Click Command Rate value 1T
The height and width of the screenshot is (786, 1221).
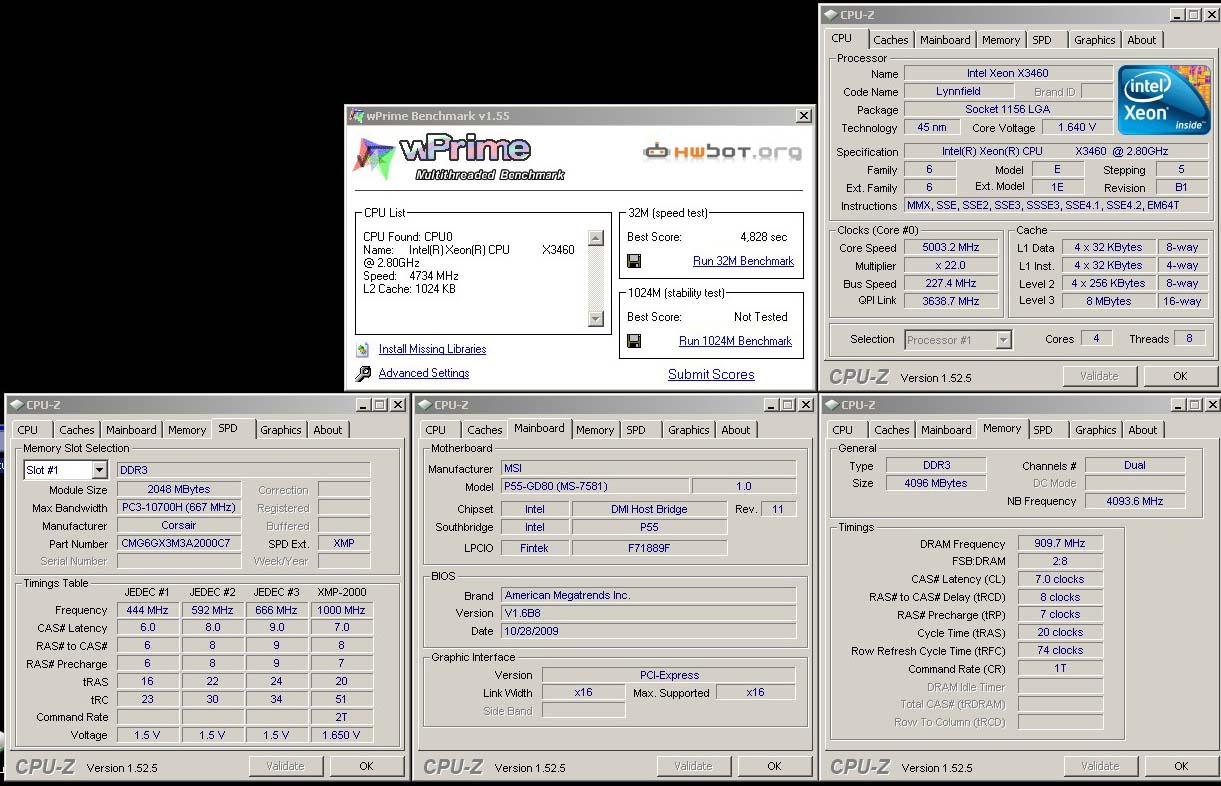(x=1060, y=669)
